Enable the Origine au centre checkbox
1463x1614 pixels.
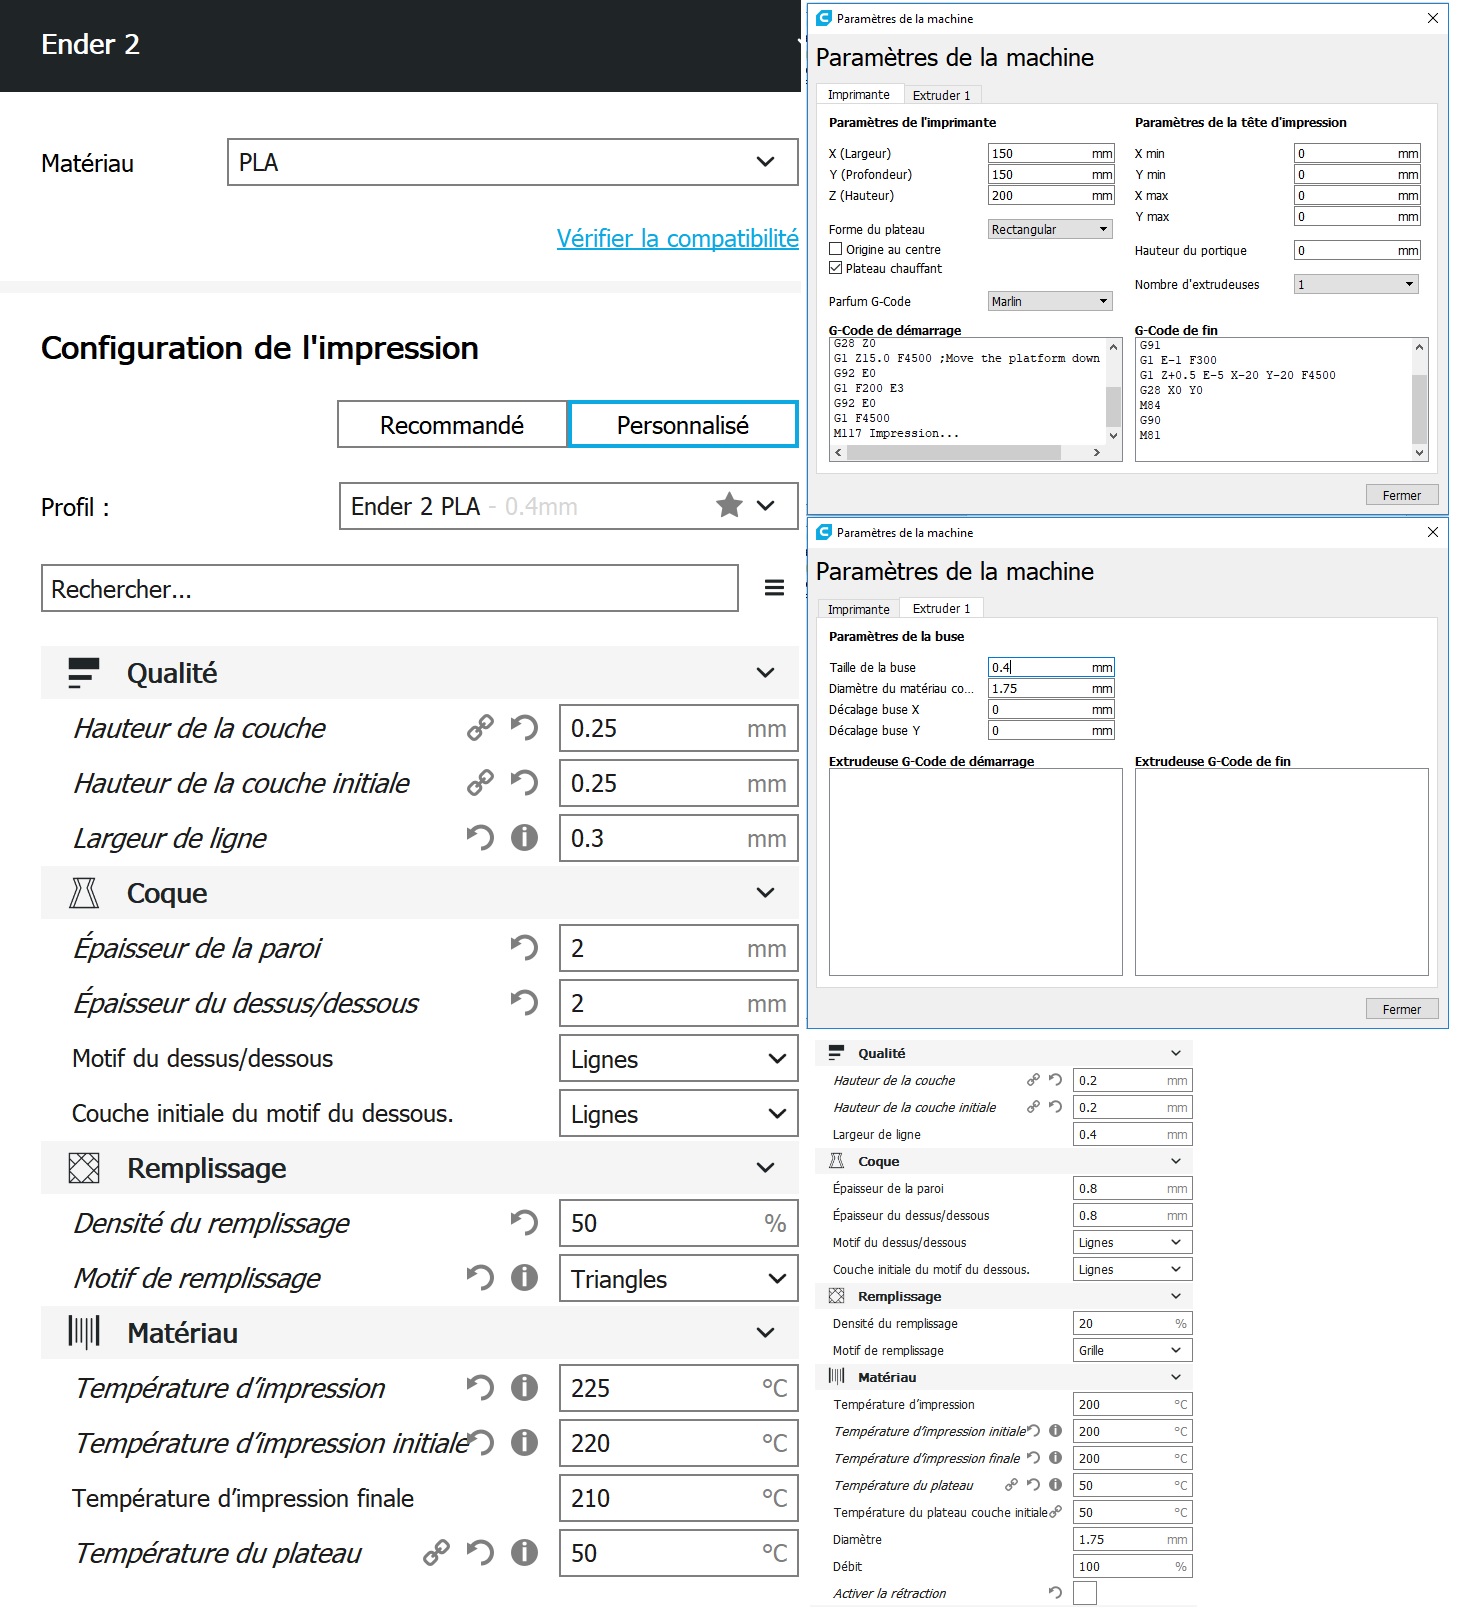point(836,249)
